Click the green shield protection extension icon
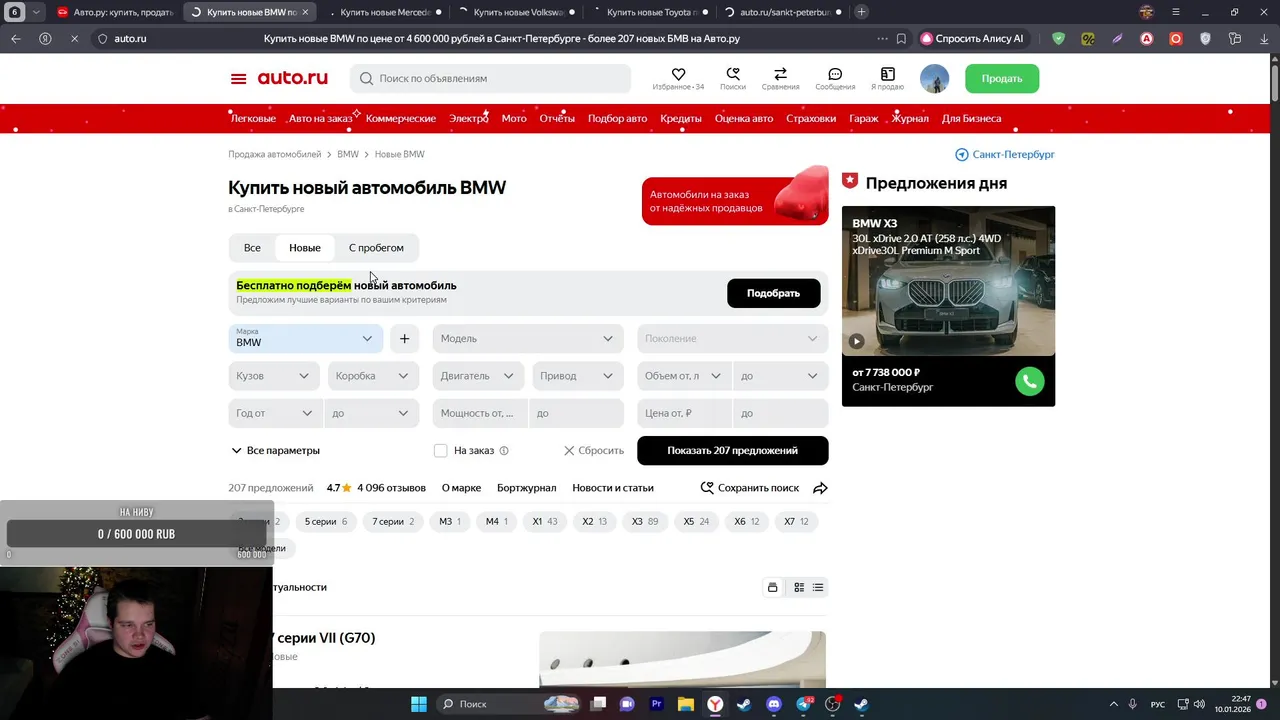This screenshot has width=1280, height=720. point(1058,39)
